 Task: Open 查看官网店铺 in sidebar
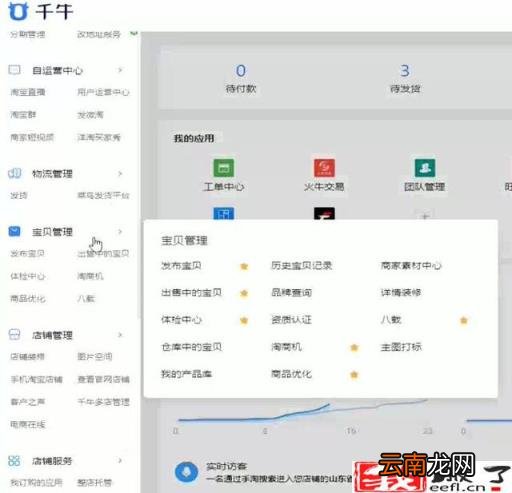[103, 379]
